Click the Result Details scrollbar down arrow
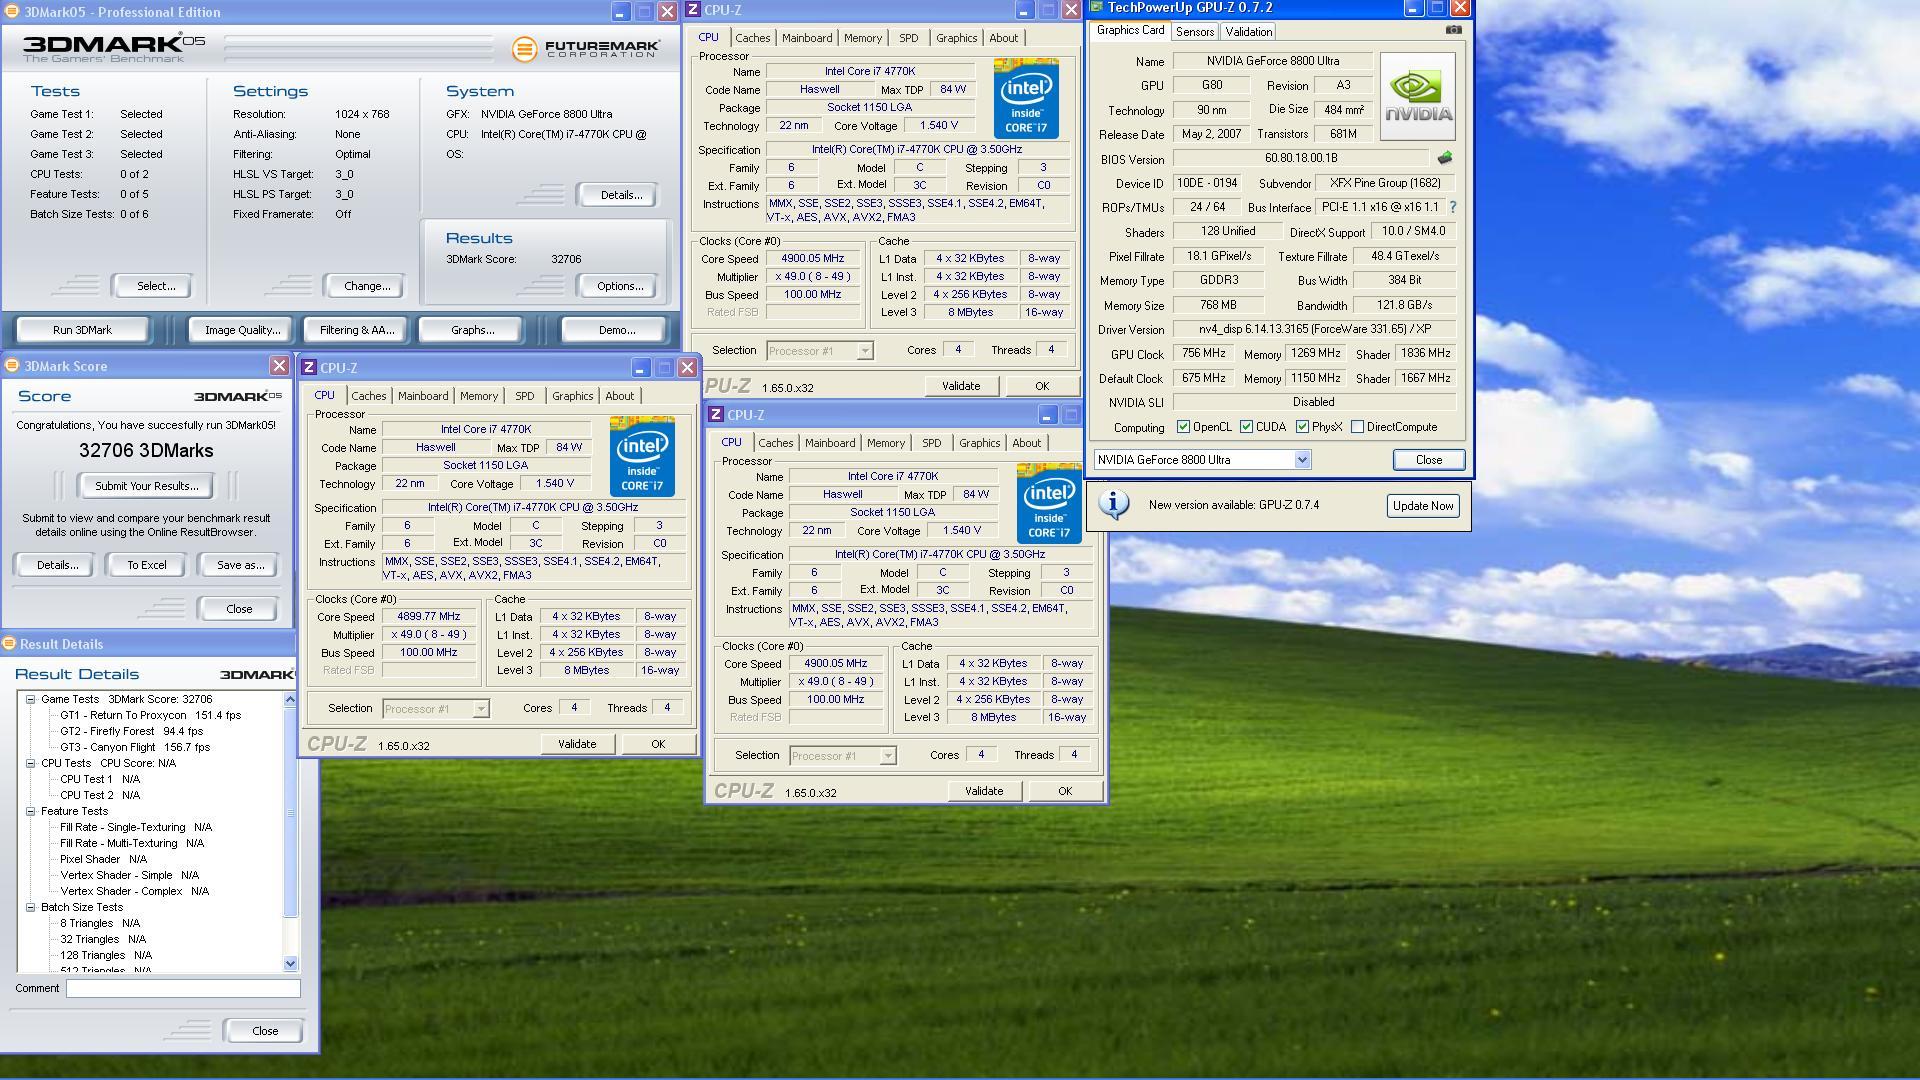 pyautogui.click(x=290, y=964)
